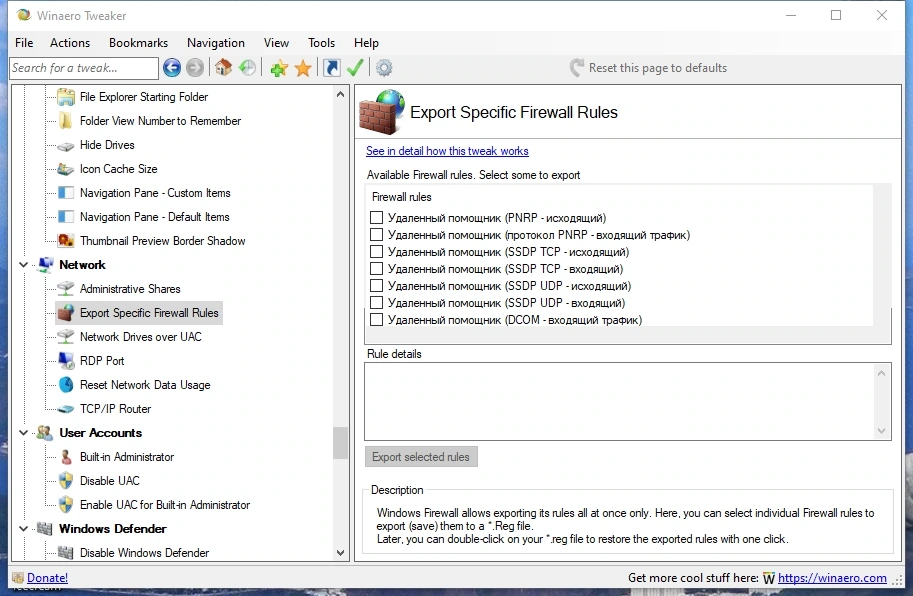Click the grayed Forward navigation arrow

pos(195,68)
